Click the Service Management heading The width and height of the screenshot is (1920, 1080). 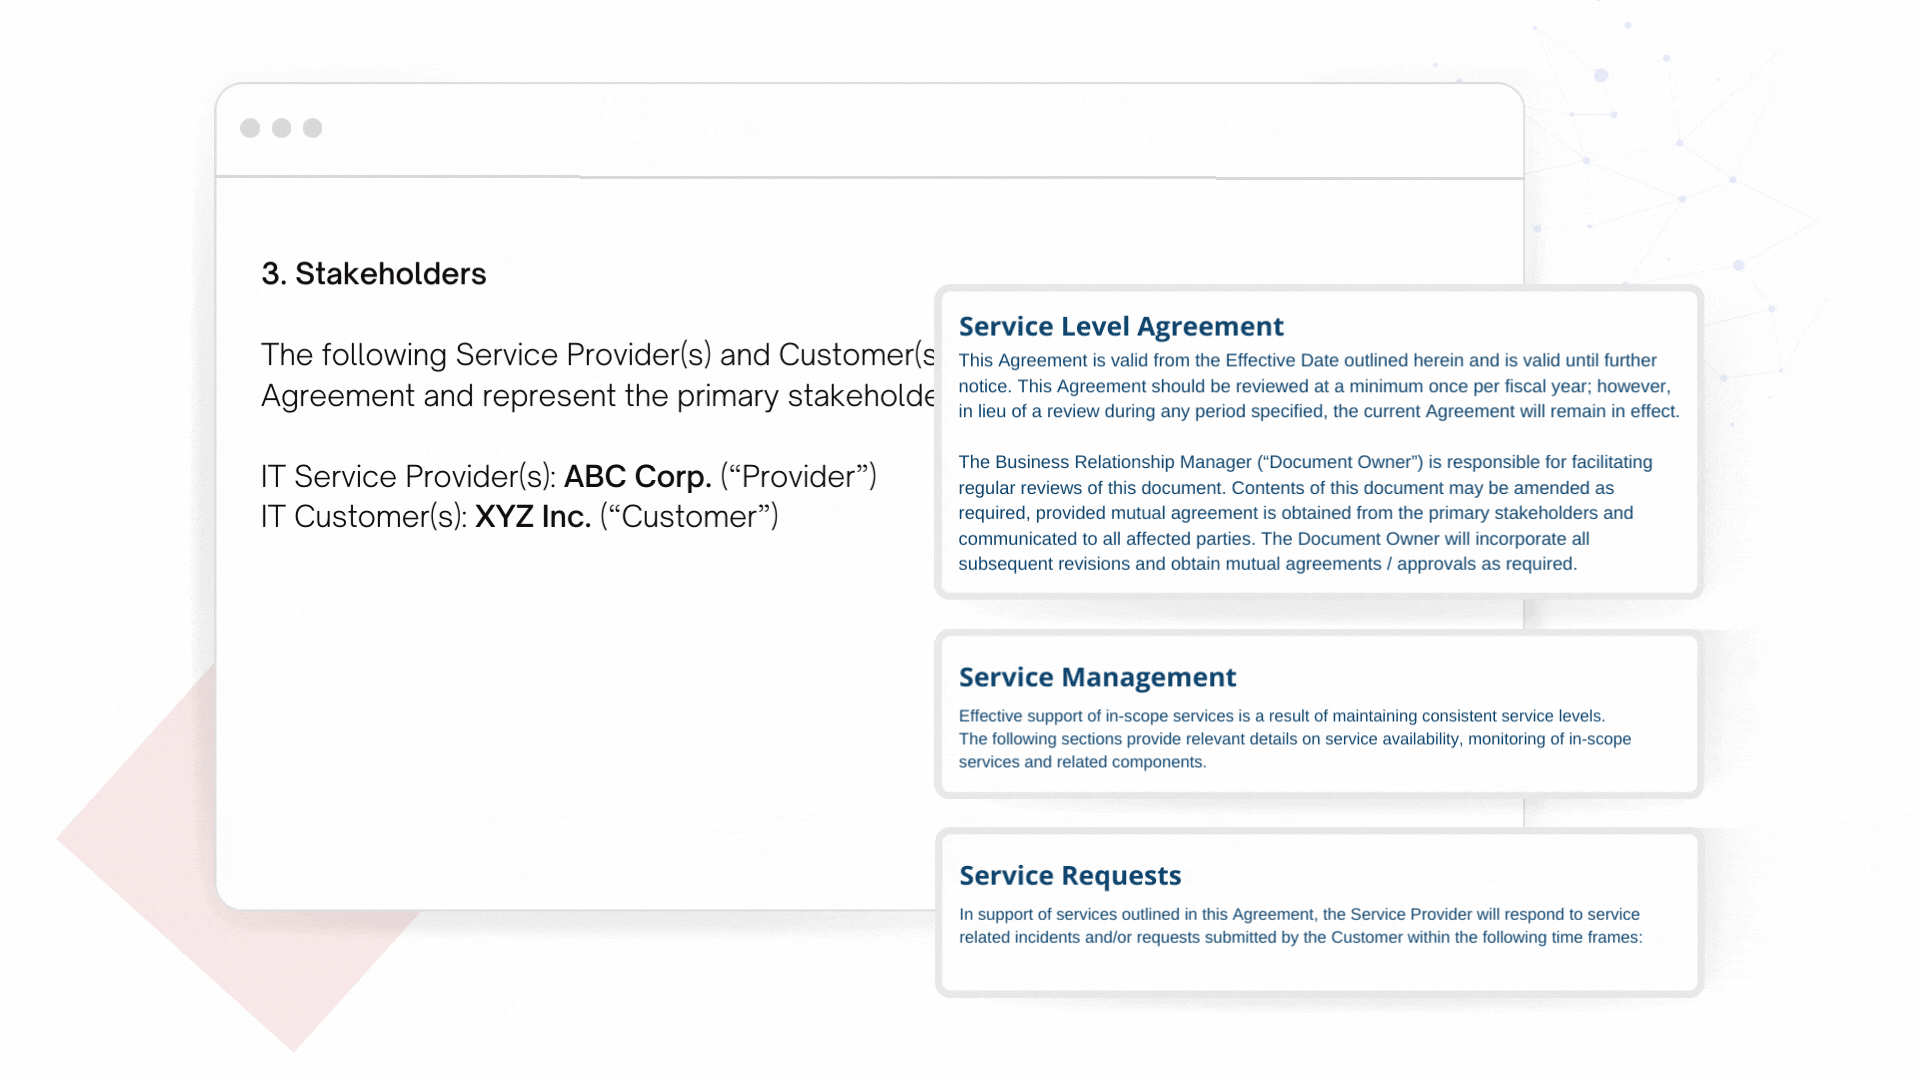click(x=1097, y=677)
